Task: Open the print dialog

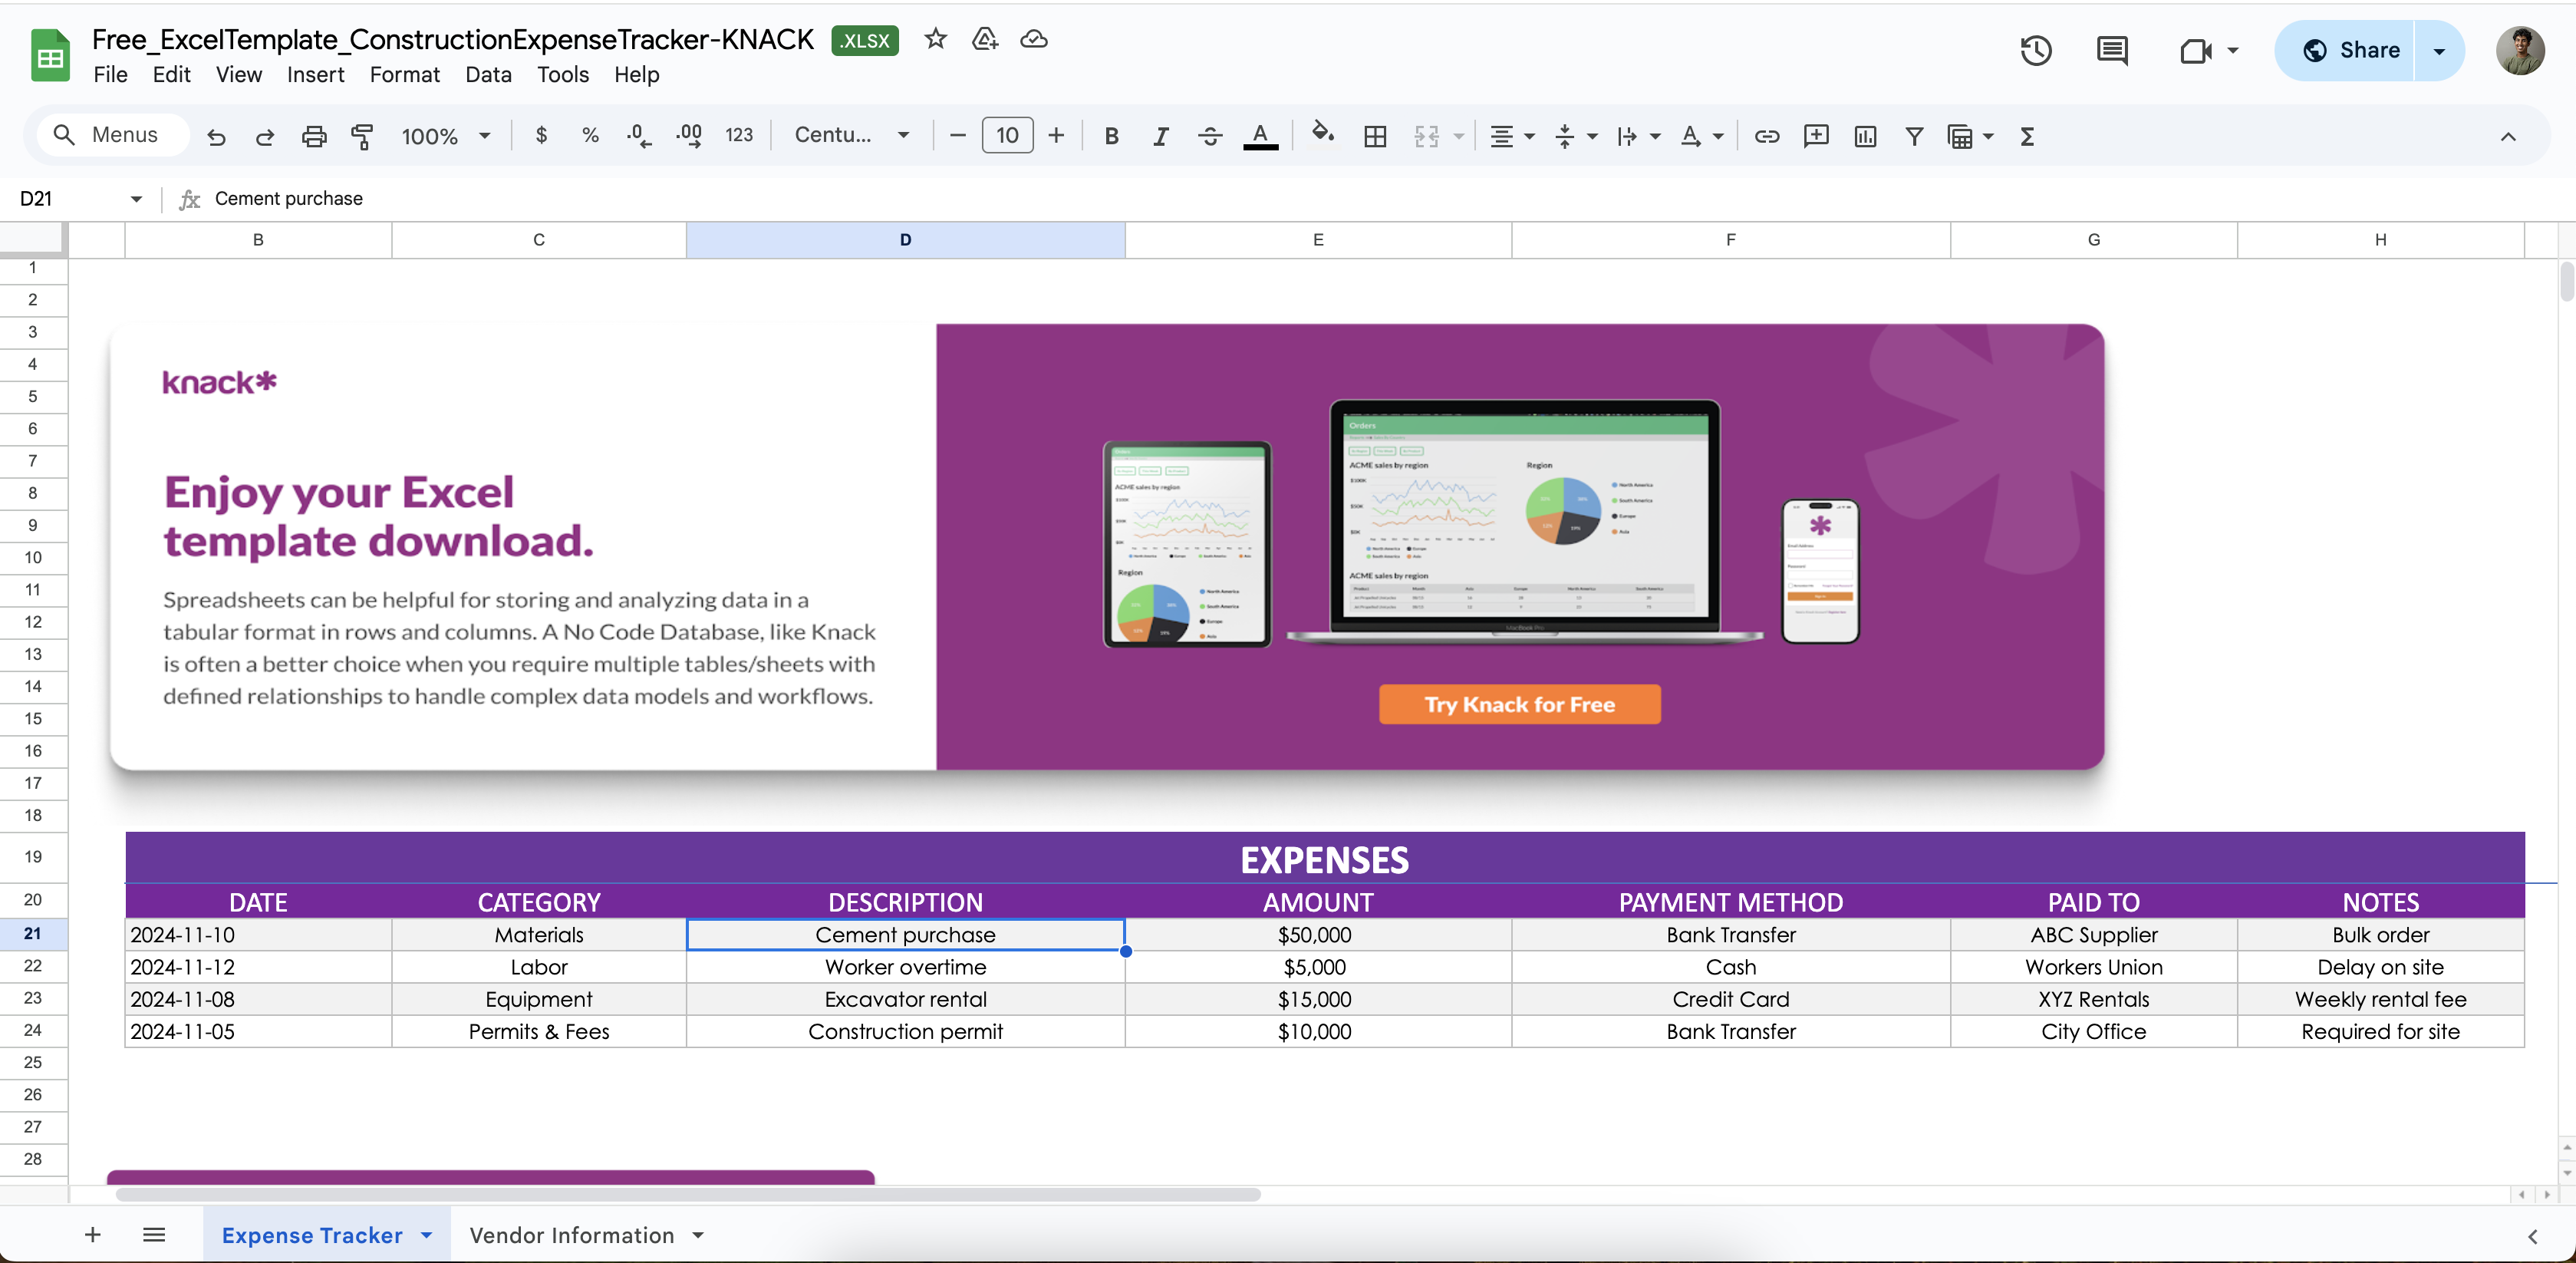Action: click(314, 136)
